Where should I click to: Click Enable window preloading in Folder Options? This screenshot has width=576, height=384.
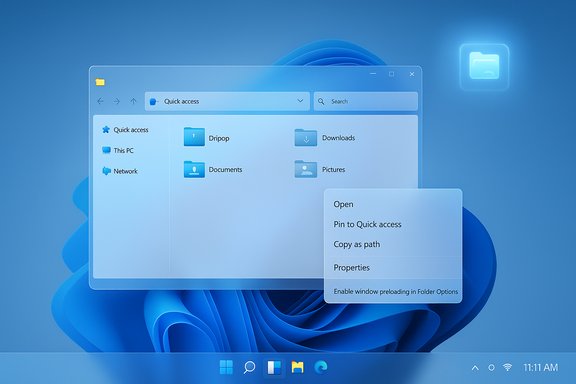[396, 291]
